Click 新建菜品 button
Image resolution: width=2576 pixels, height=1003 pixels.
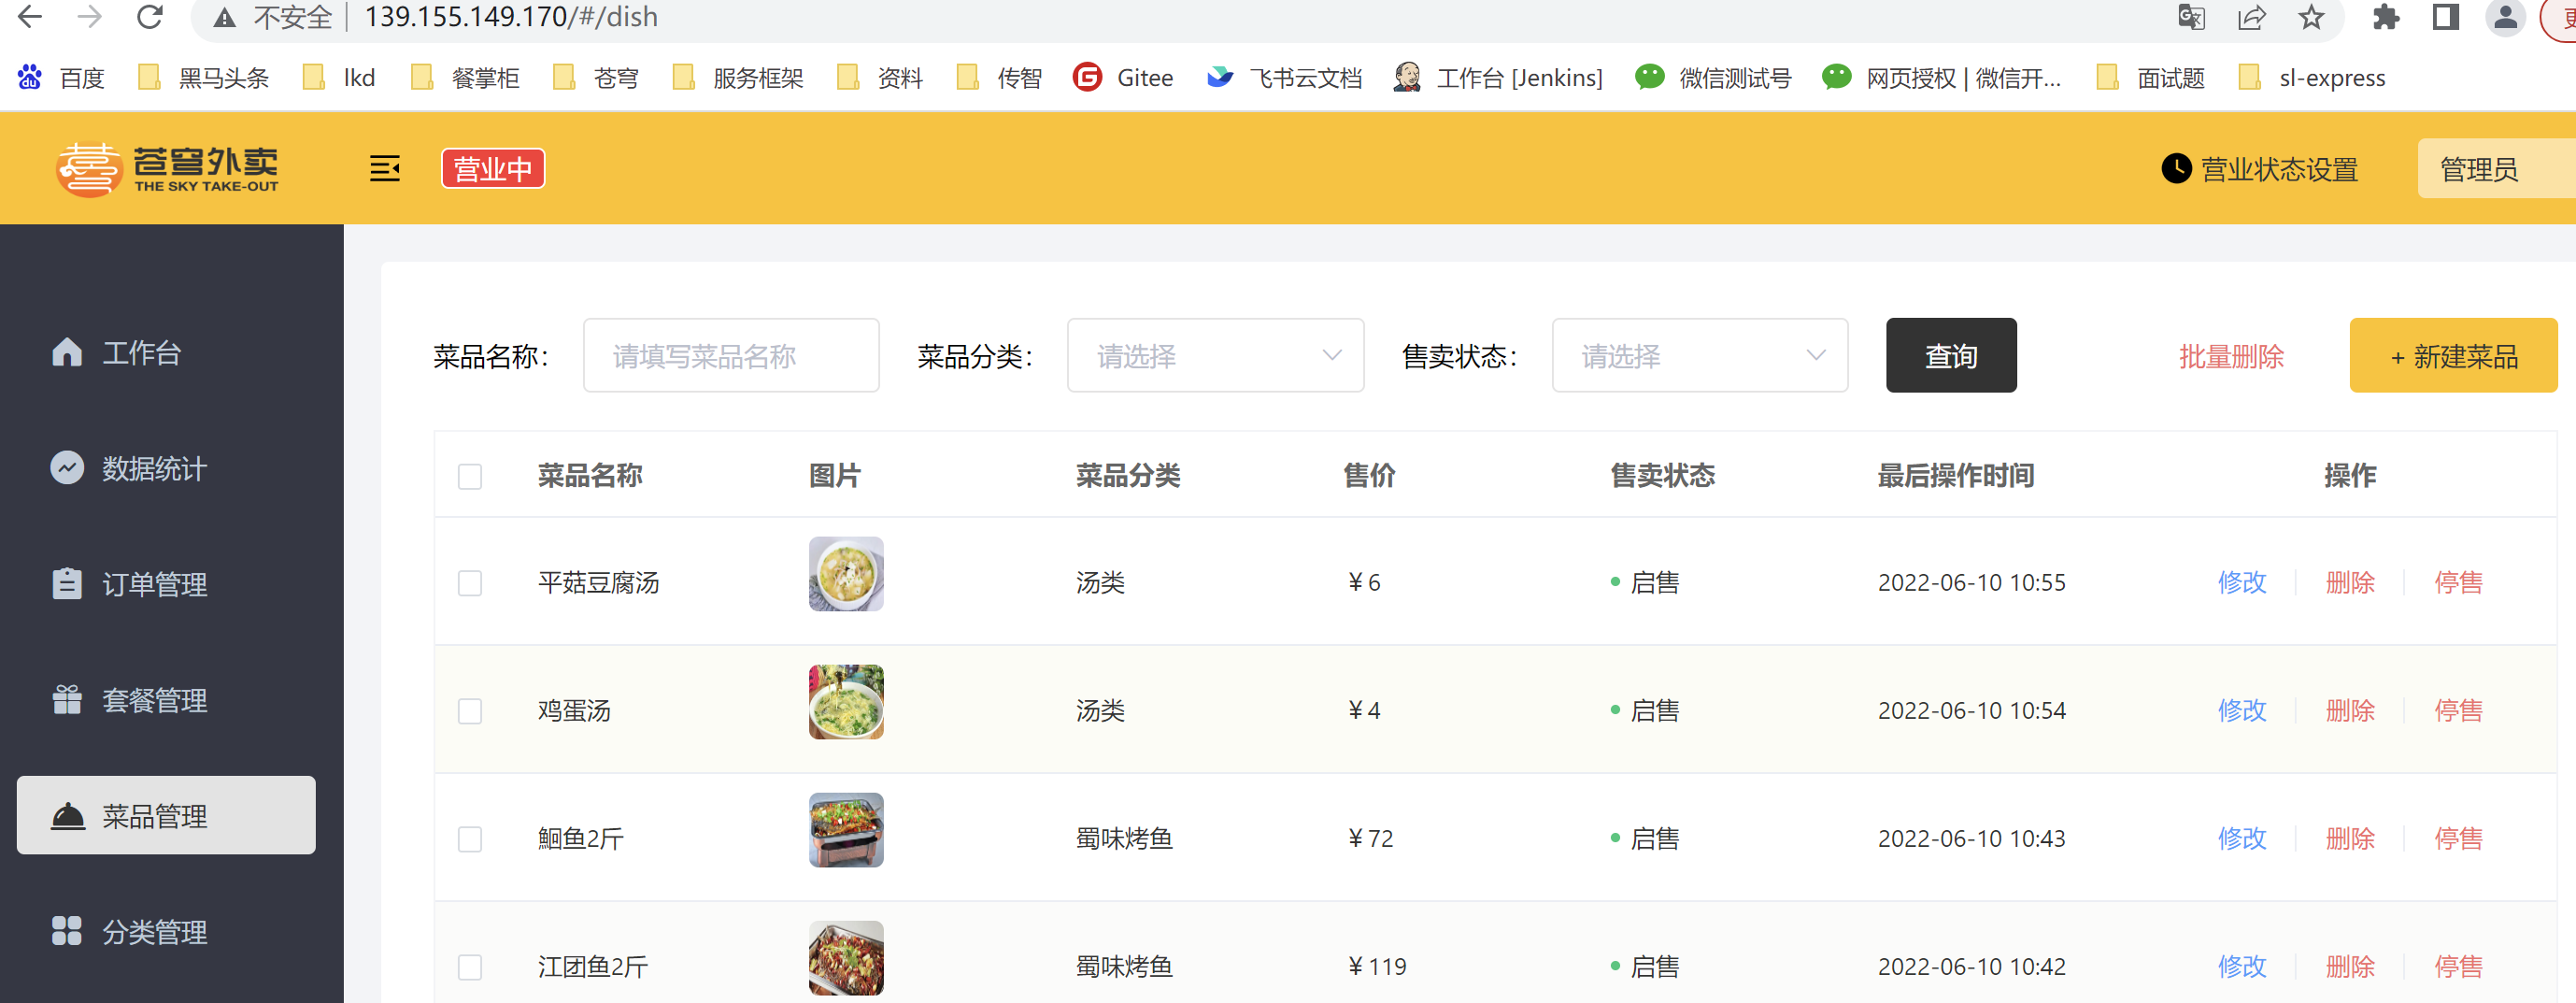(x=2453, y=355)
